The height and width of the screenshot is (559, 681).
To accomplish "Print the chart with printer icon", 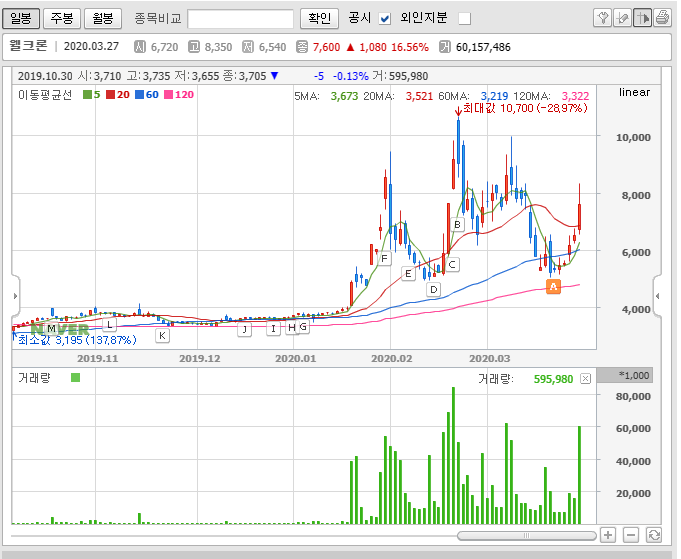I will click(x=662, y=18).
